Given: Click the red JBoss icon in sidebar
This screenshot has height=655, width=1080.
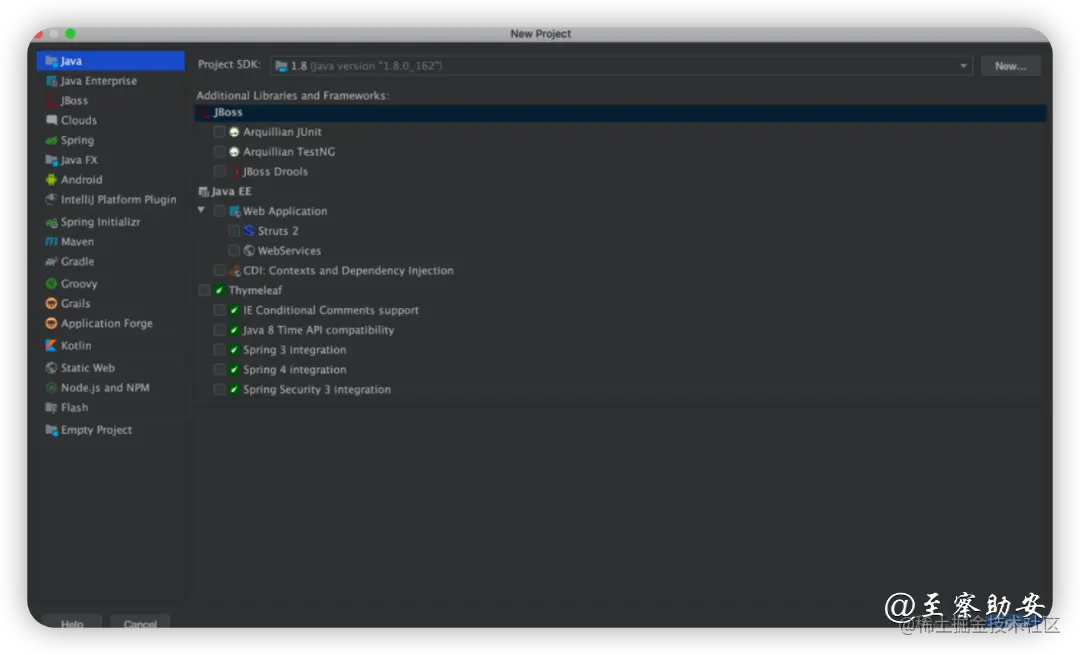Looking at the screenshot, I should [51, 101].
